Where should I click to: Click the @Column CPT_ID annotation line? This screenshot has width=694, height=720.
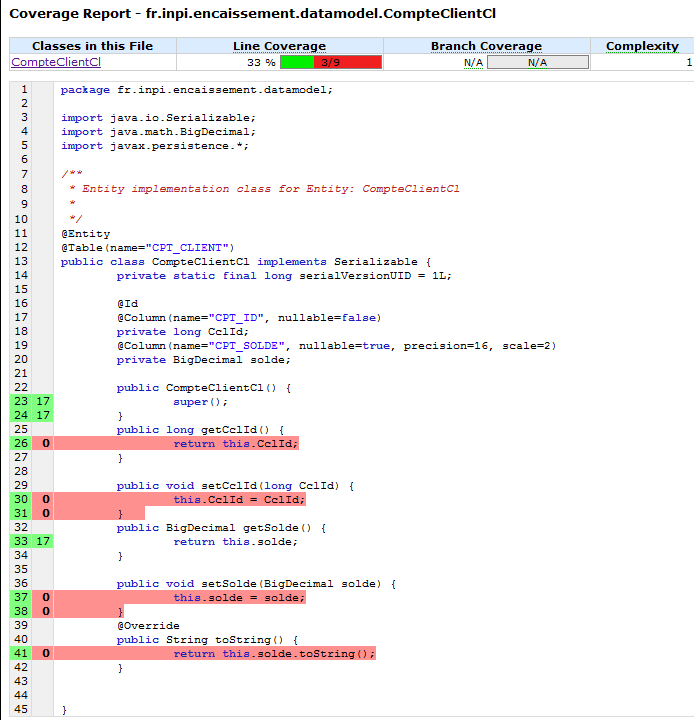[x=249, y=318]
